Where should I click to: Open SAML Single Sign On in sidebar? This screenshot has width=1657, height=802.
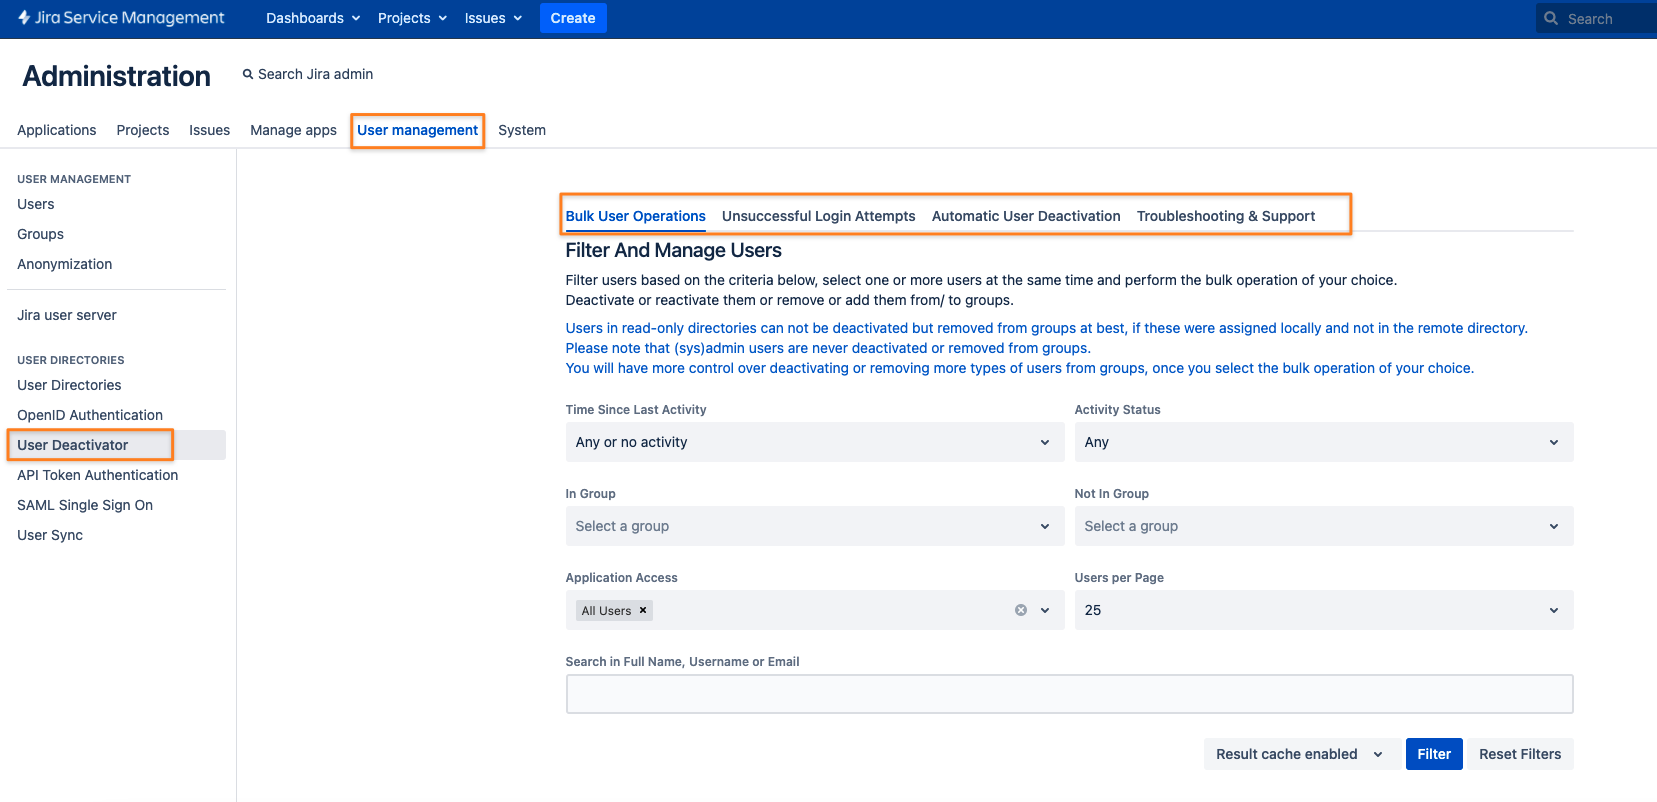click(x=85, y=505)
